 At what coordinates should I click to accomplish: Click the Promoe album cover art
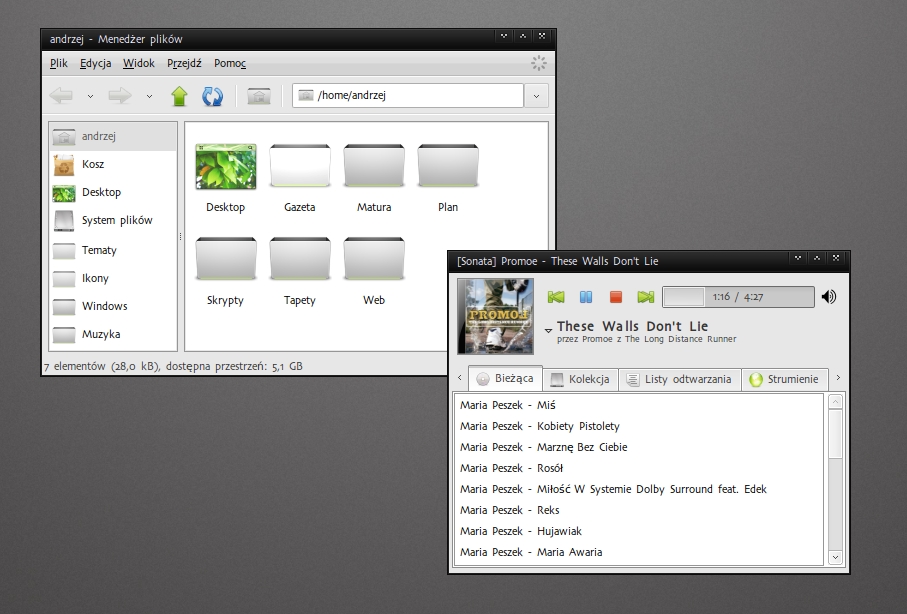pos(495,317)
